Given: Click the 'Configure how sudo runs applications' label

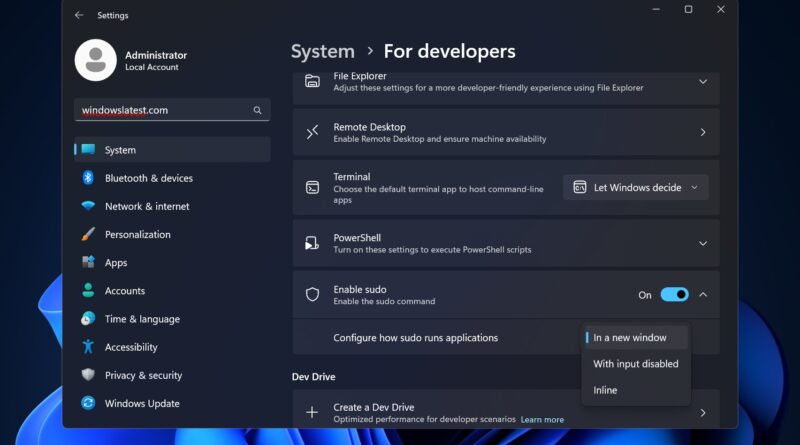Looking at the screenshot, I should pyautogui.click(x=415, y=337).
